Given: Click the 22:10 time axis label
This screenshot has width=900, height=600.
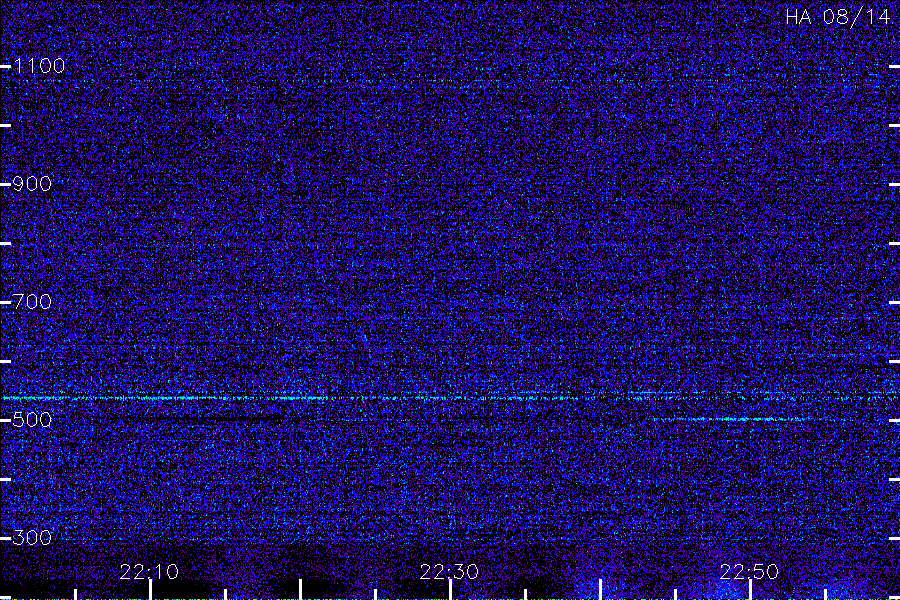Looking at the screenshot, I should click(149, 572).
